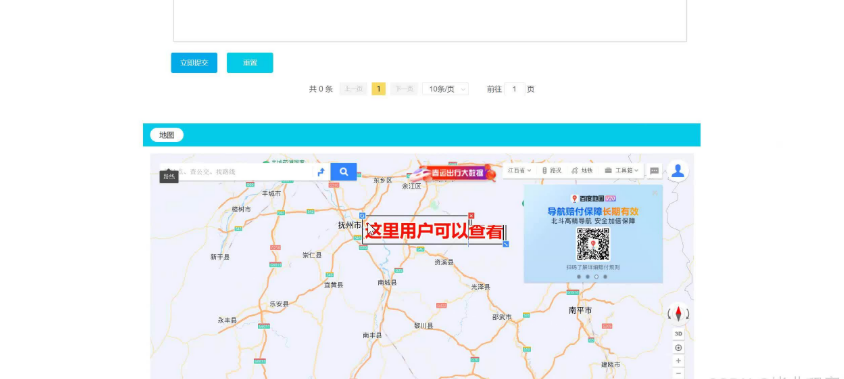Open the 江西省 region dropdown

[519, 171]
